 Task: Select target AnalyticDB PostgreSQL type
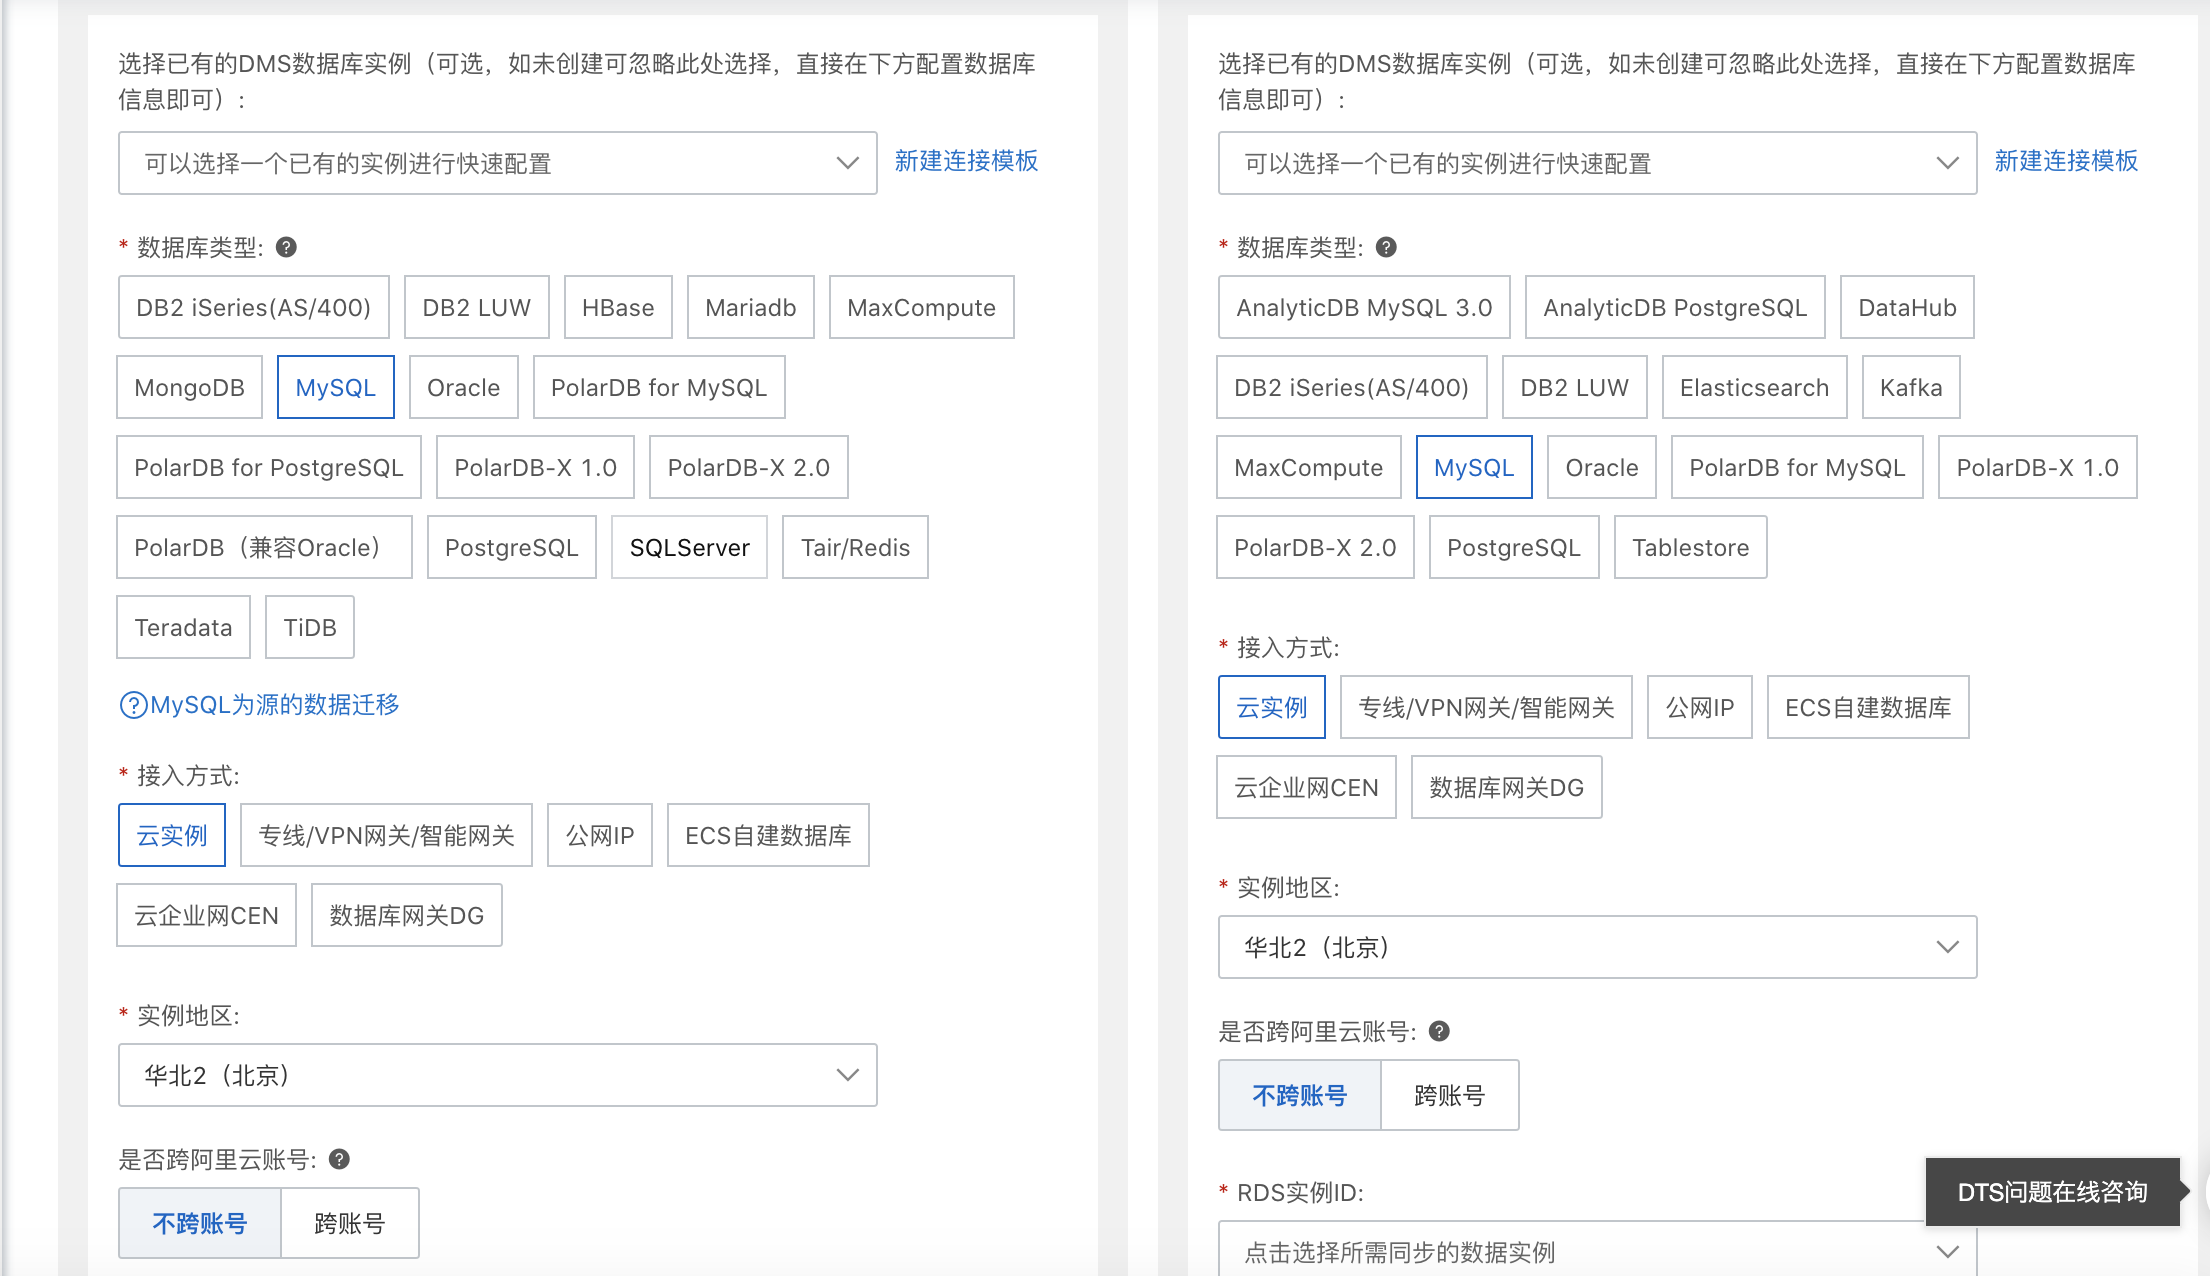pos(1675,307)
